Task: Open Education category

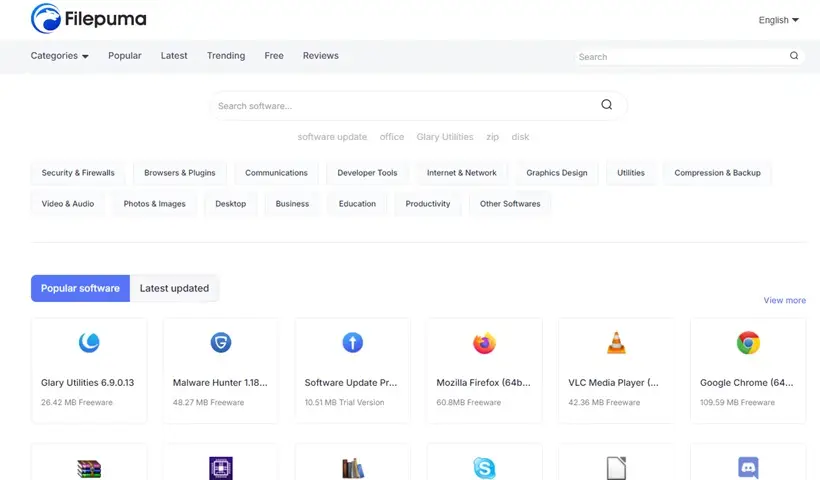Action: point(357,203)
